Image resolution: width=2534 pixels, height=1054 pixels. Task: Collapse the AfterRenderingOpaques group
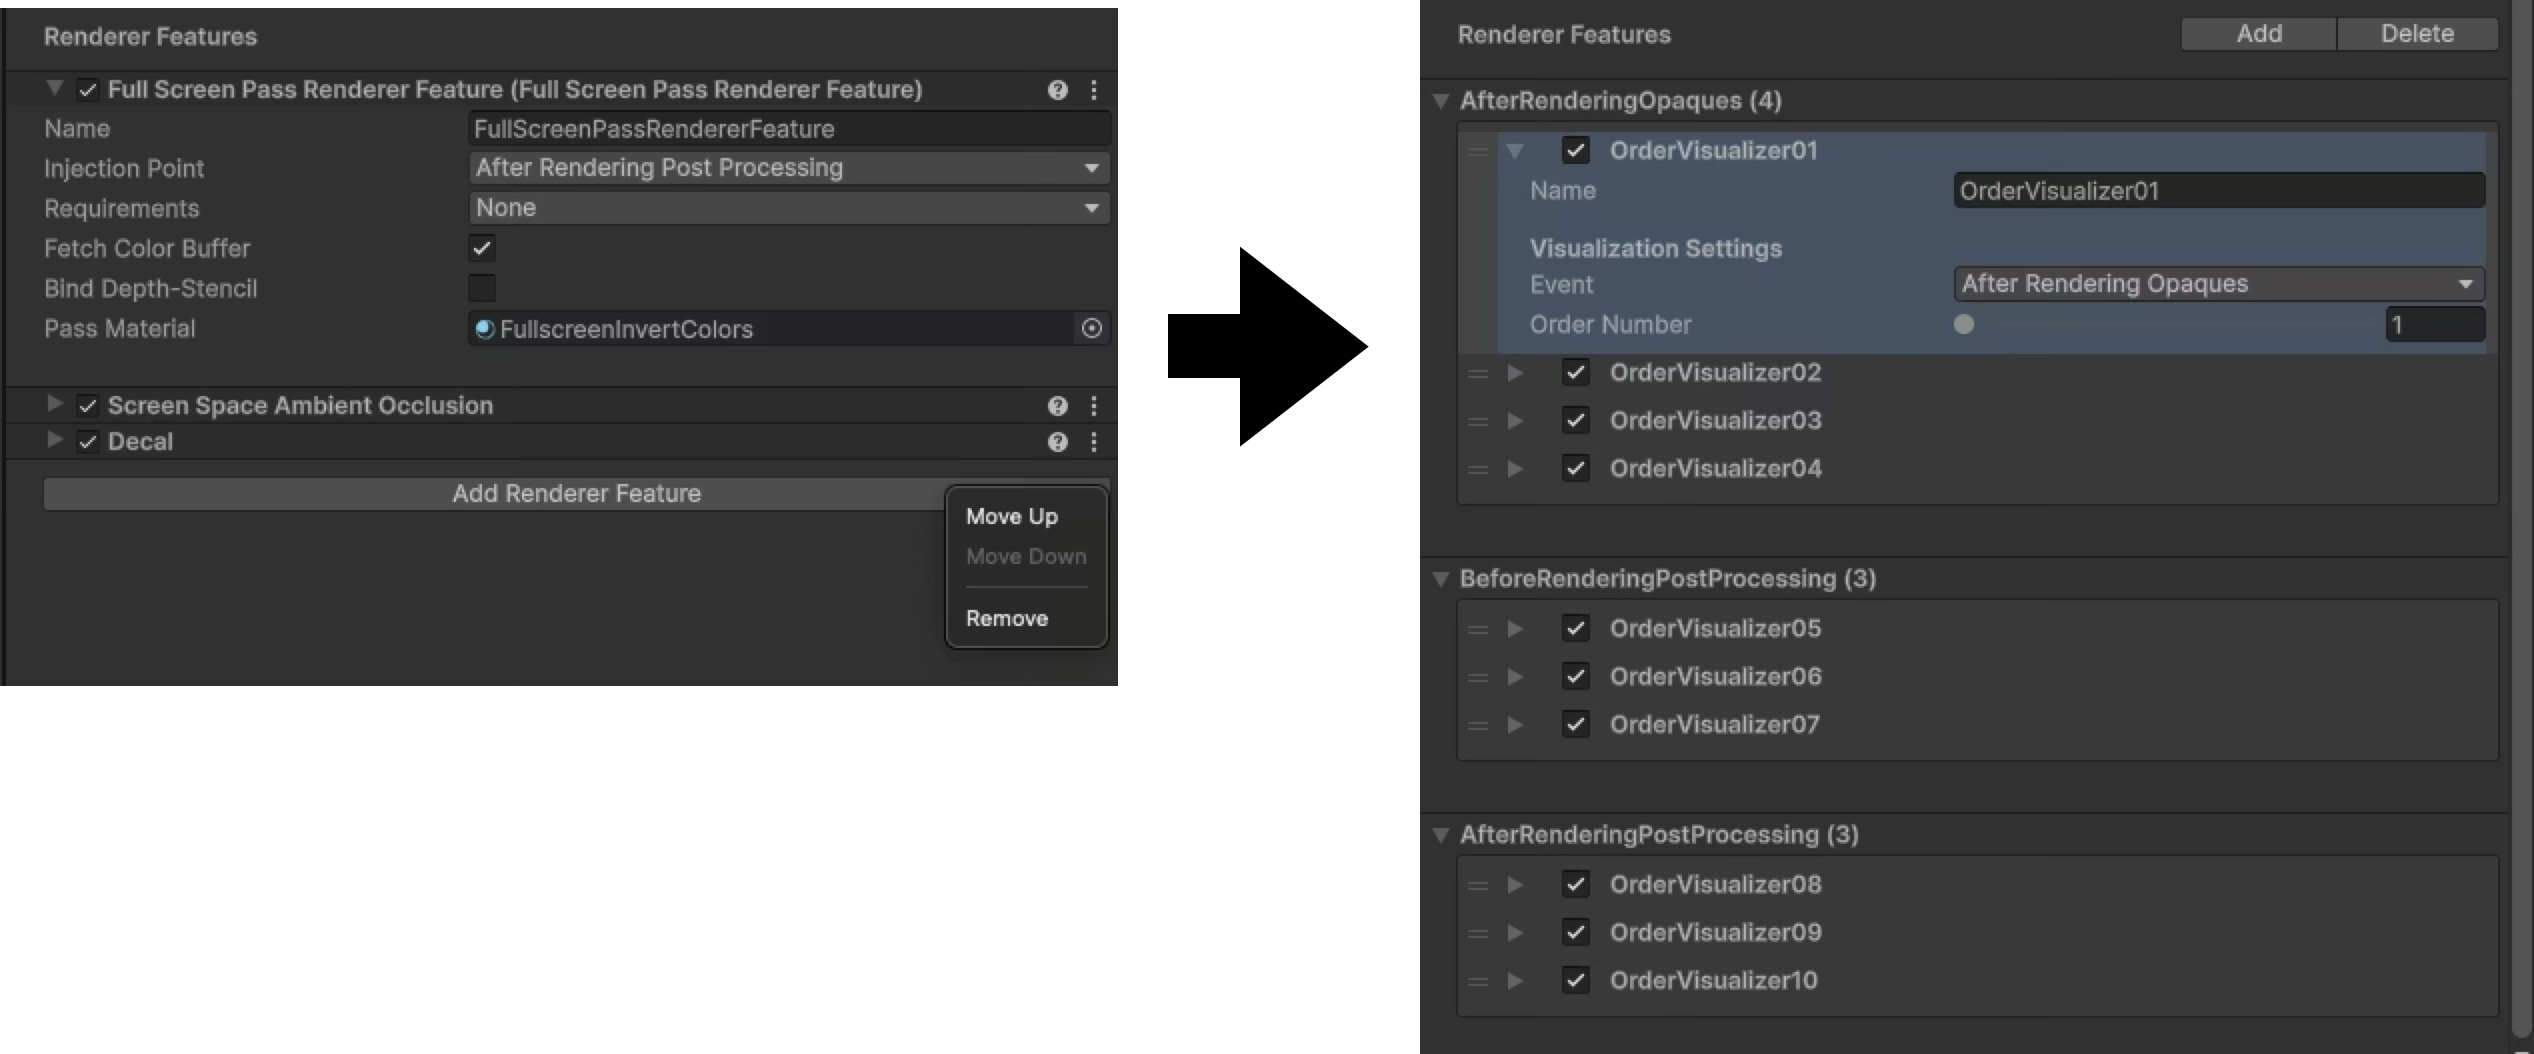(x=1441, y=101)
